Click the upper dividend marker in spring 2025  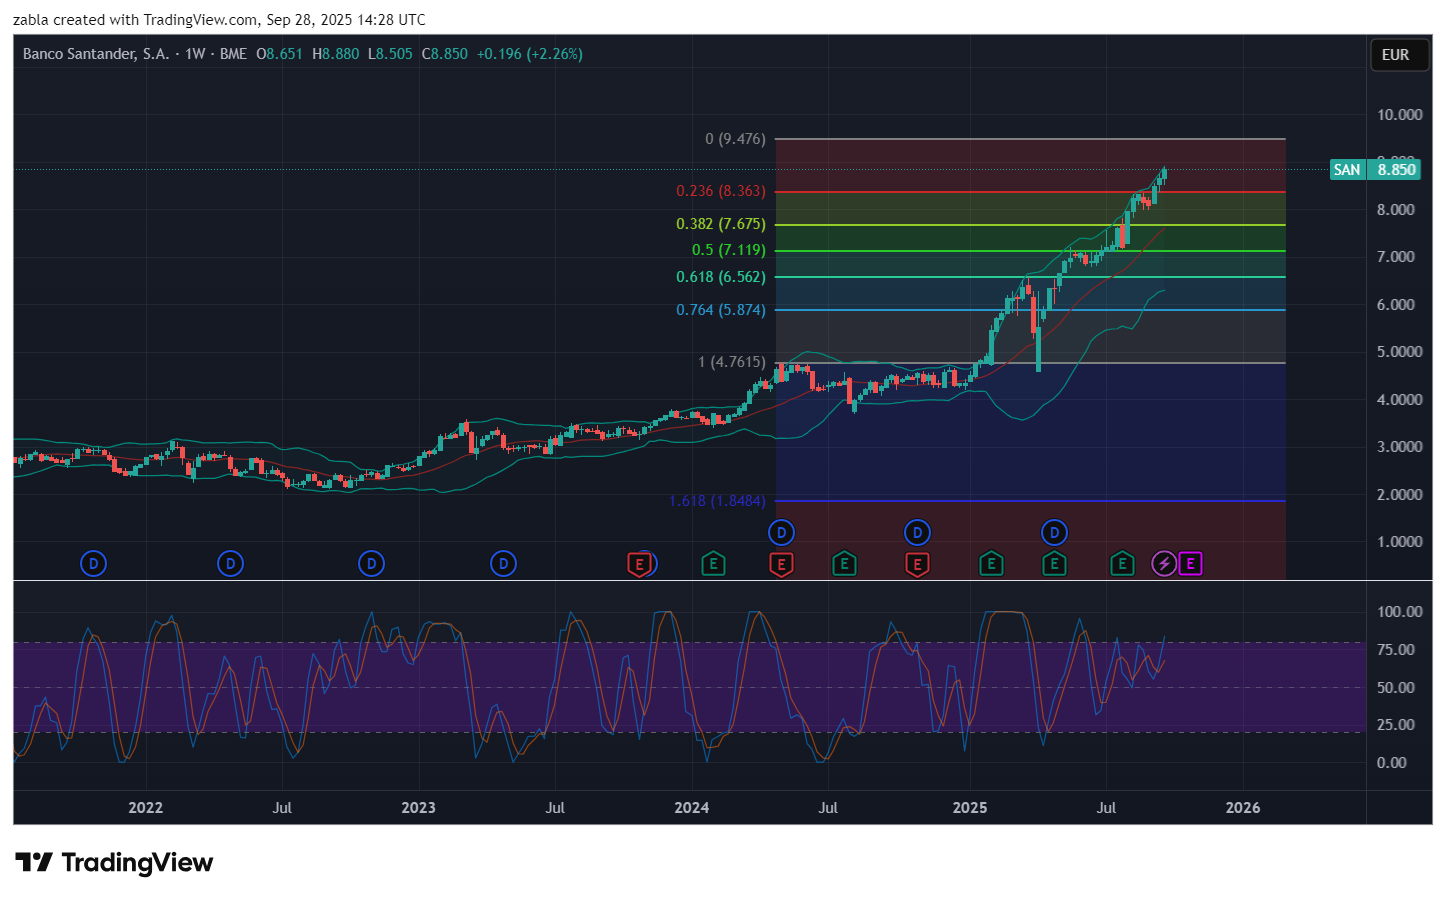pyautogui.click(x=1054, y=532)
